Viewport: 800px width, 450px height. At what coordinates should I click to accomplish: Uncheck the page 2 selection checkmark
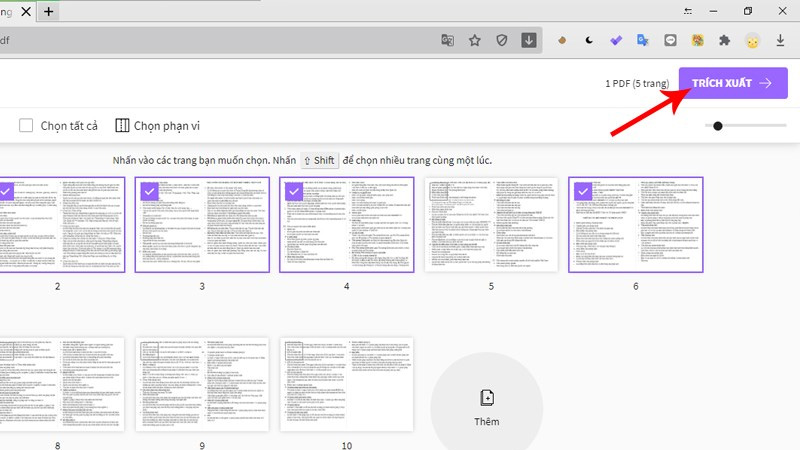point(6,192)
